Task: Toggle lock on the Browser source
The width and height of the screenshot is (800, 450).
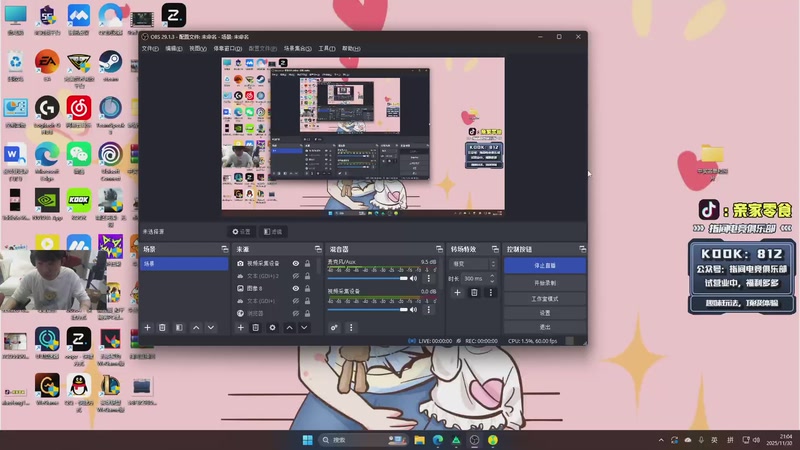Action: (x=307, y=313)
